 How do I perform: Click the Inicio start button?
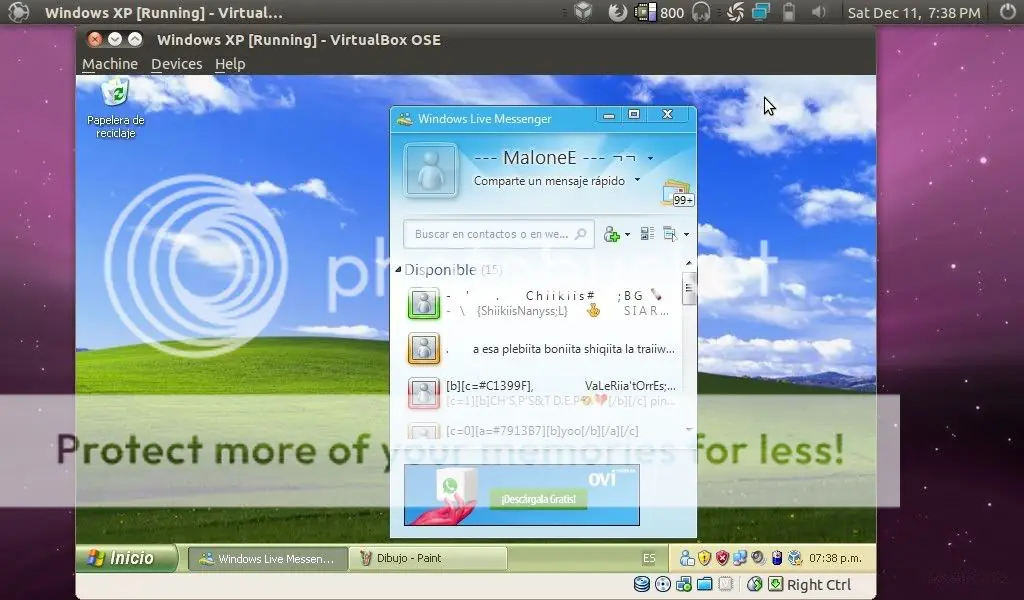(x=127, y=558)
